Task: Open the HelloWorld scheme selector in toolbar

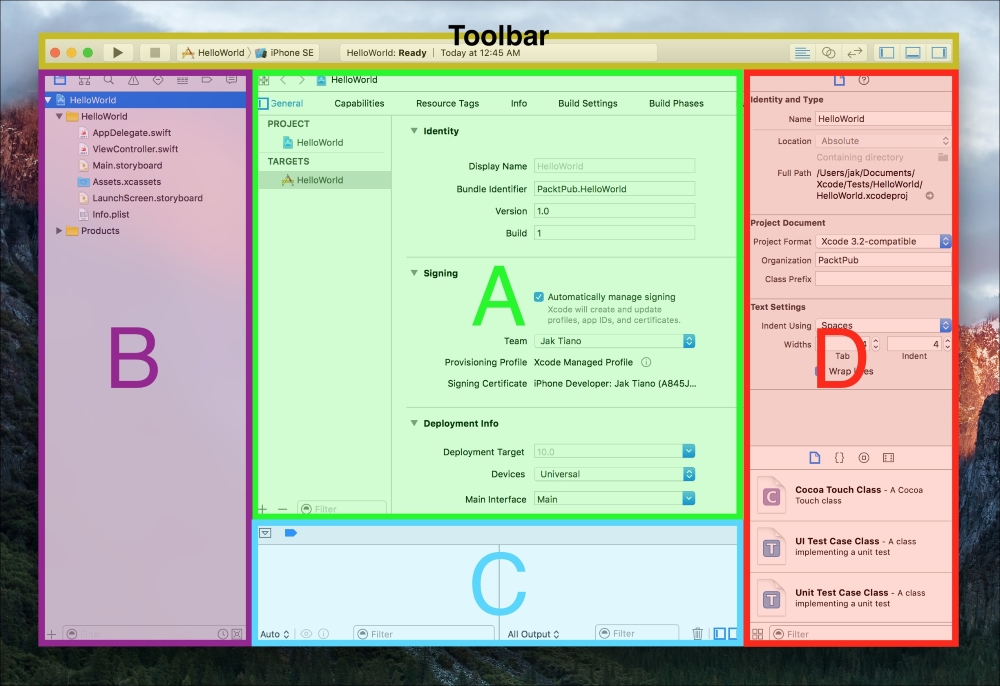Action: tap(214, 52)
